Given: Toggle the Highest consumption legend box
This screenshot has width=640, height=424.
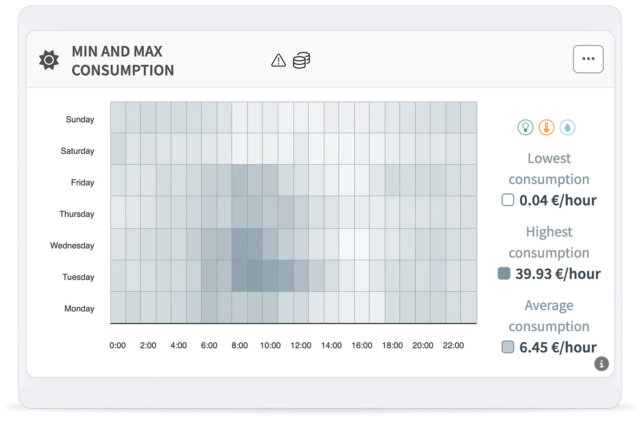Looking at the screenshot, I should tap(505, 273).
